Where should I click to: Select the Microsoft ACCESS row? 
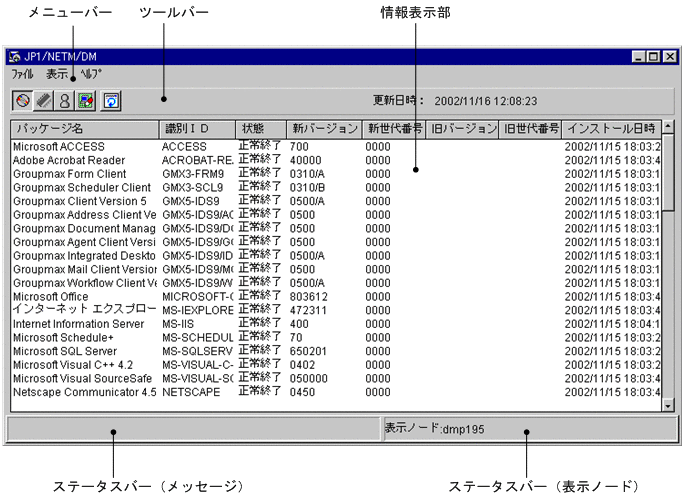(336, 147)
